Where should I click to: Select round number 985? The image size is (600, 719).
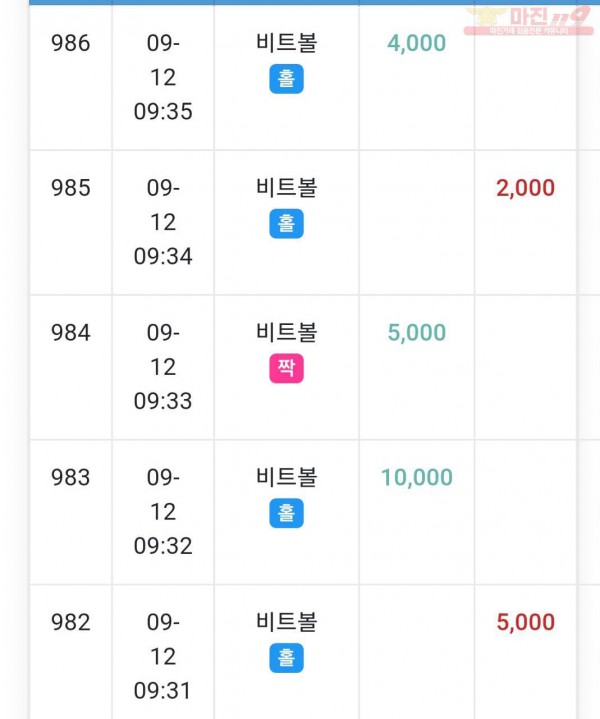point(71,188)
